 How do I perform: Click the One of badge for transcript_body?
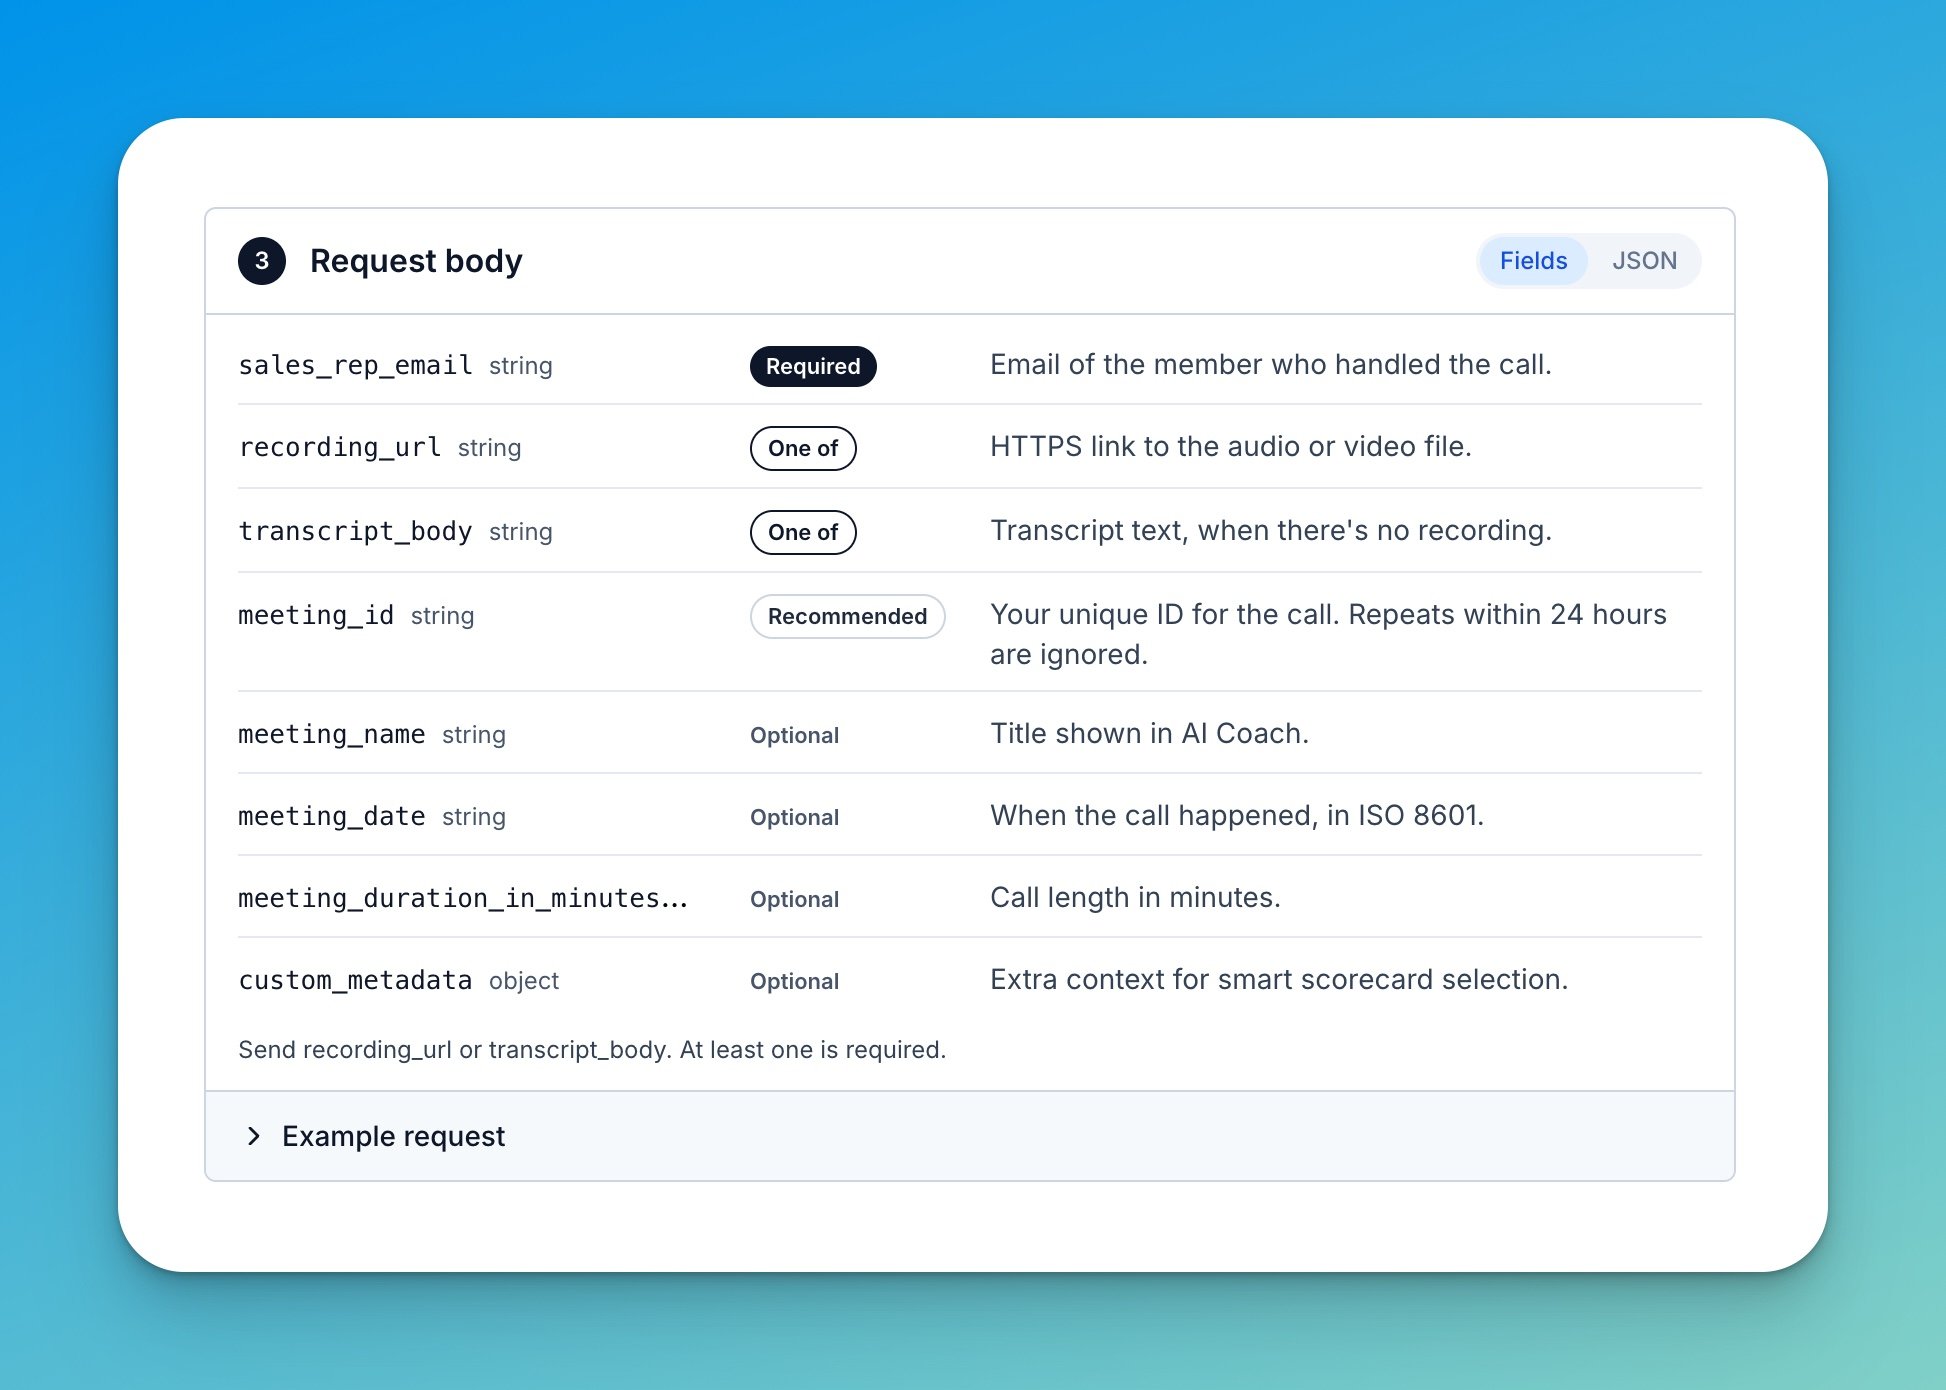pyautogui.click(x=803, y=532)
